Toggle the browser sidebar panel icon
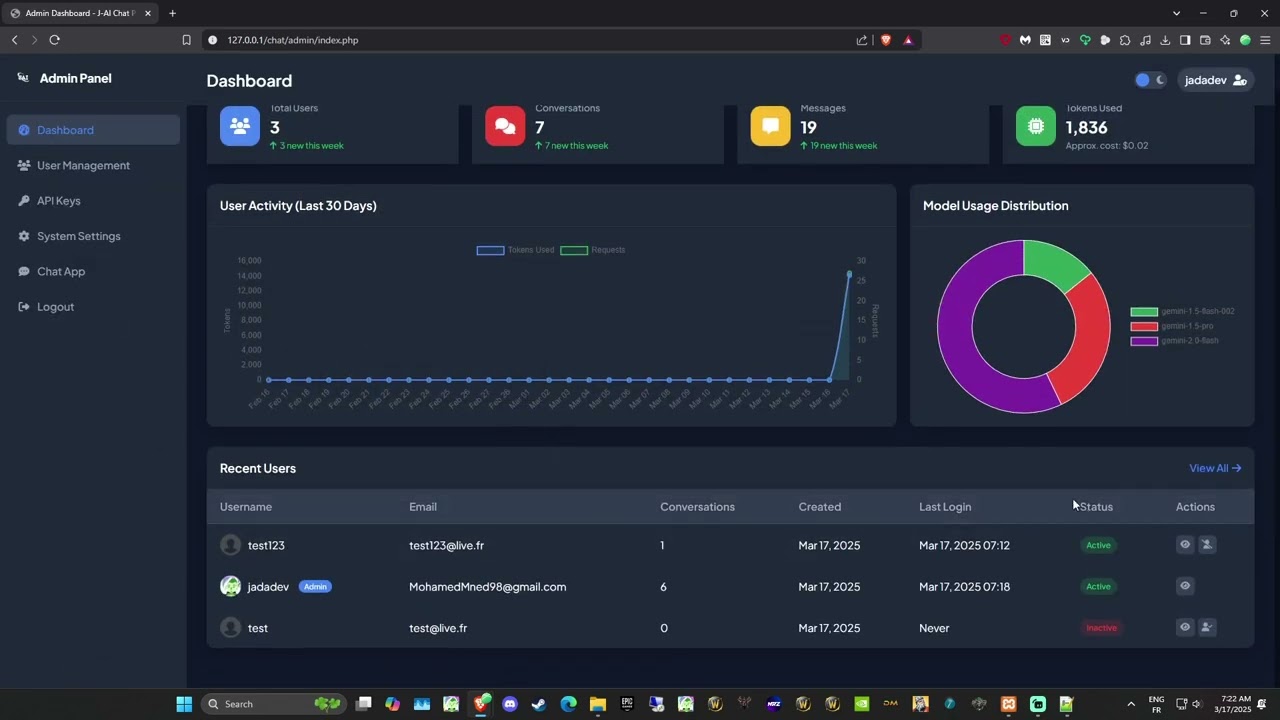Image resolution: width=1280 pixels, height=720 pixels. [x=1185, y=40]
